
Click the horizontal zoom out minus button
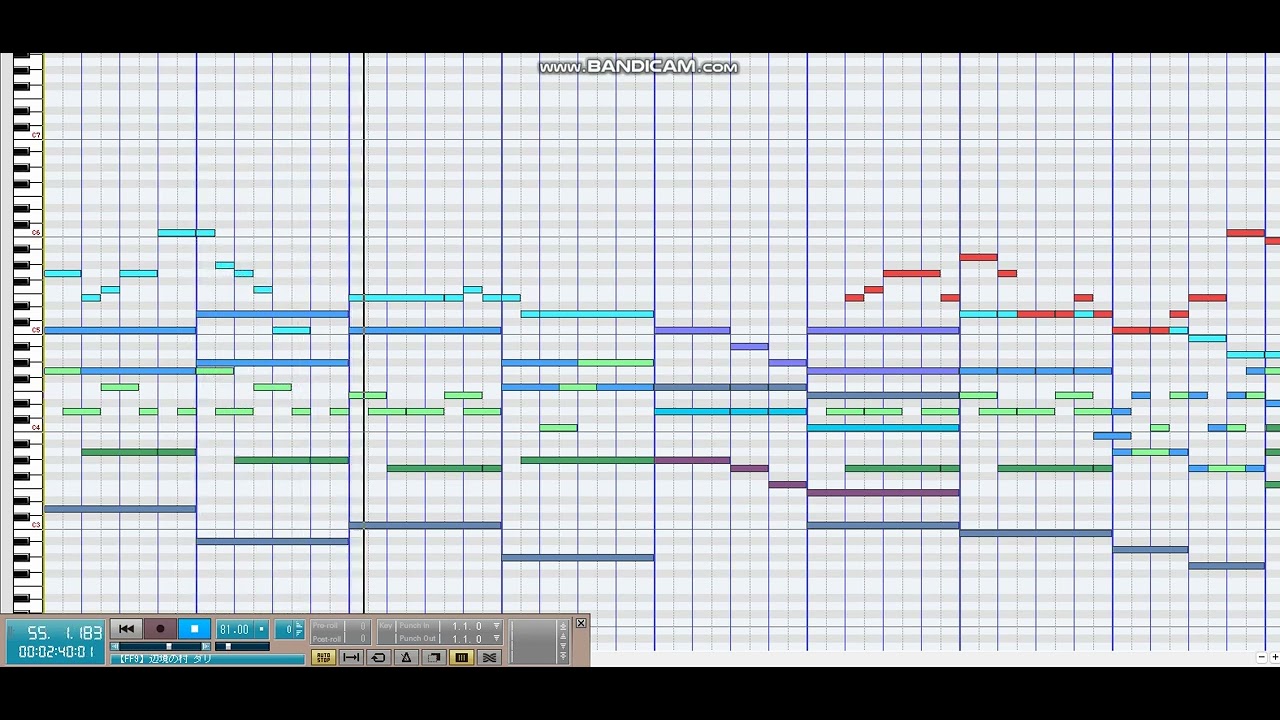coord(1262,657)
